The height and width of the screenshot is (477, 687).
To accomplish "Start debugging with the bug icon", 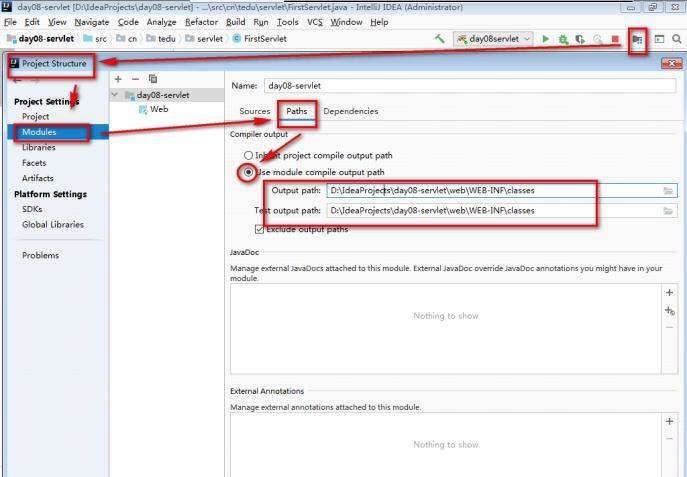I will tap(563, 39).
